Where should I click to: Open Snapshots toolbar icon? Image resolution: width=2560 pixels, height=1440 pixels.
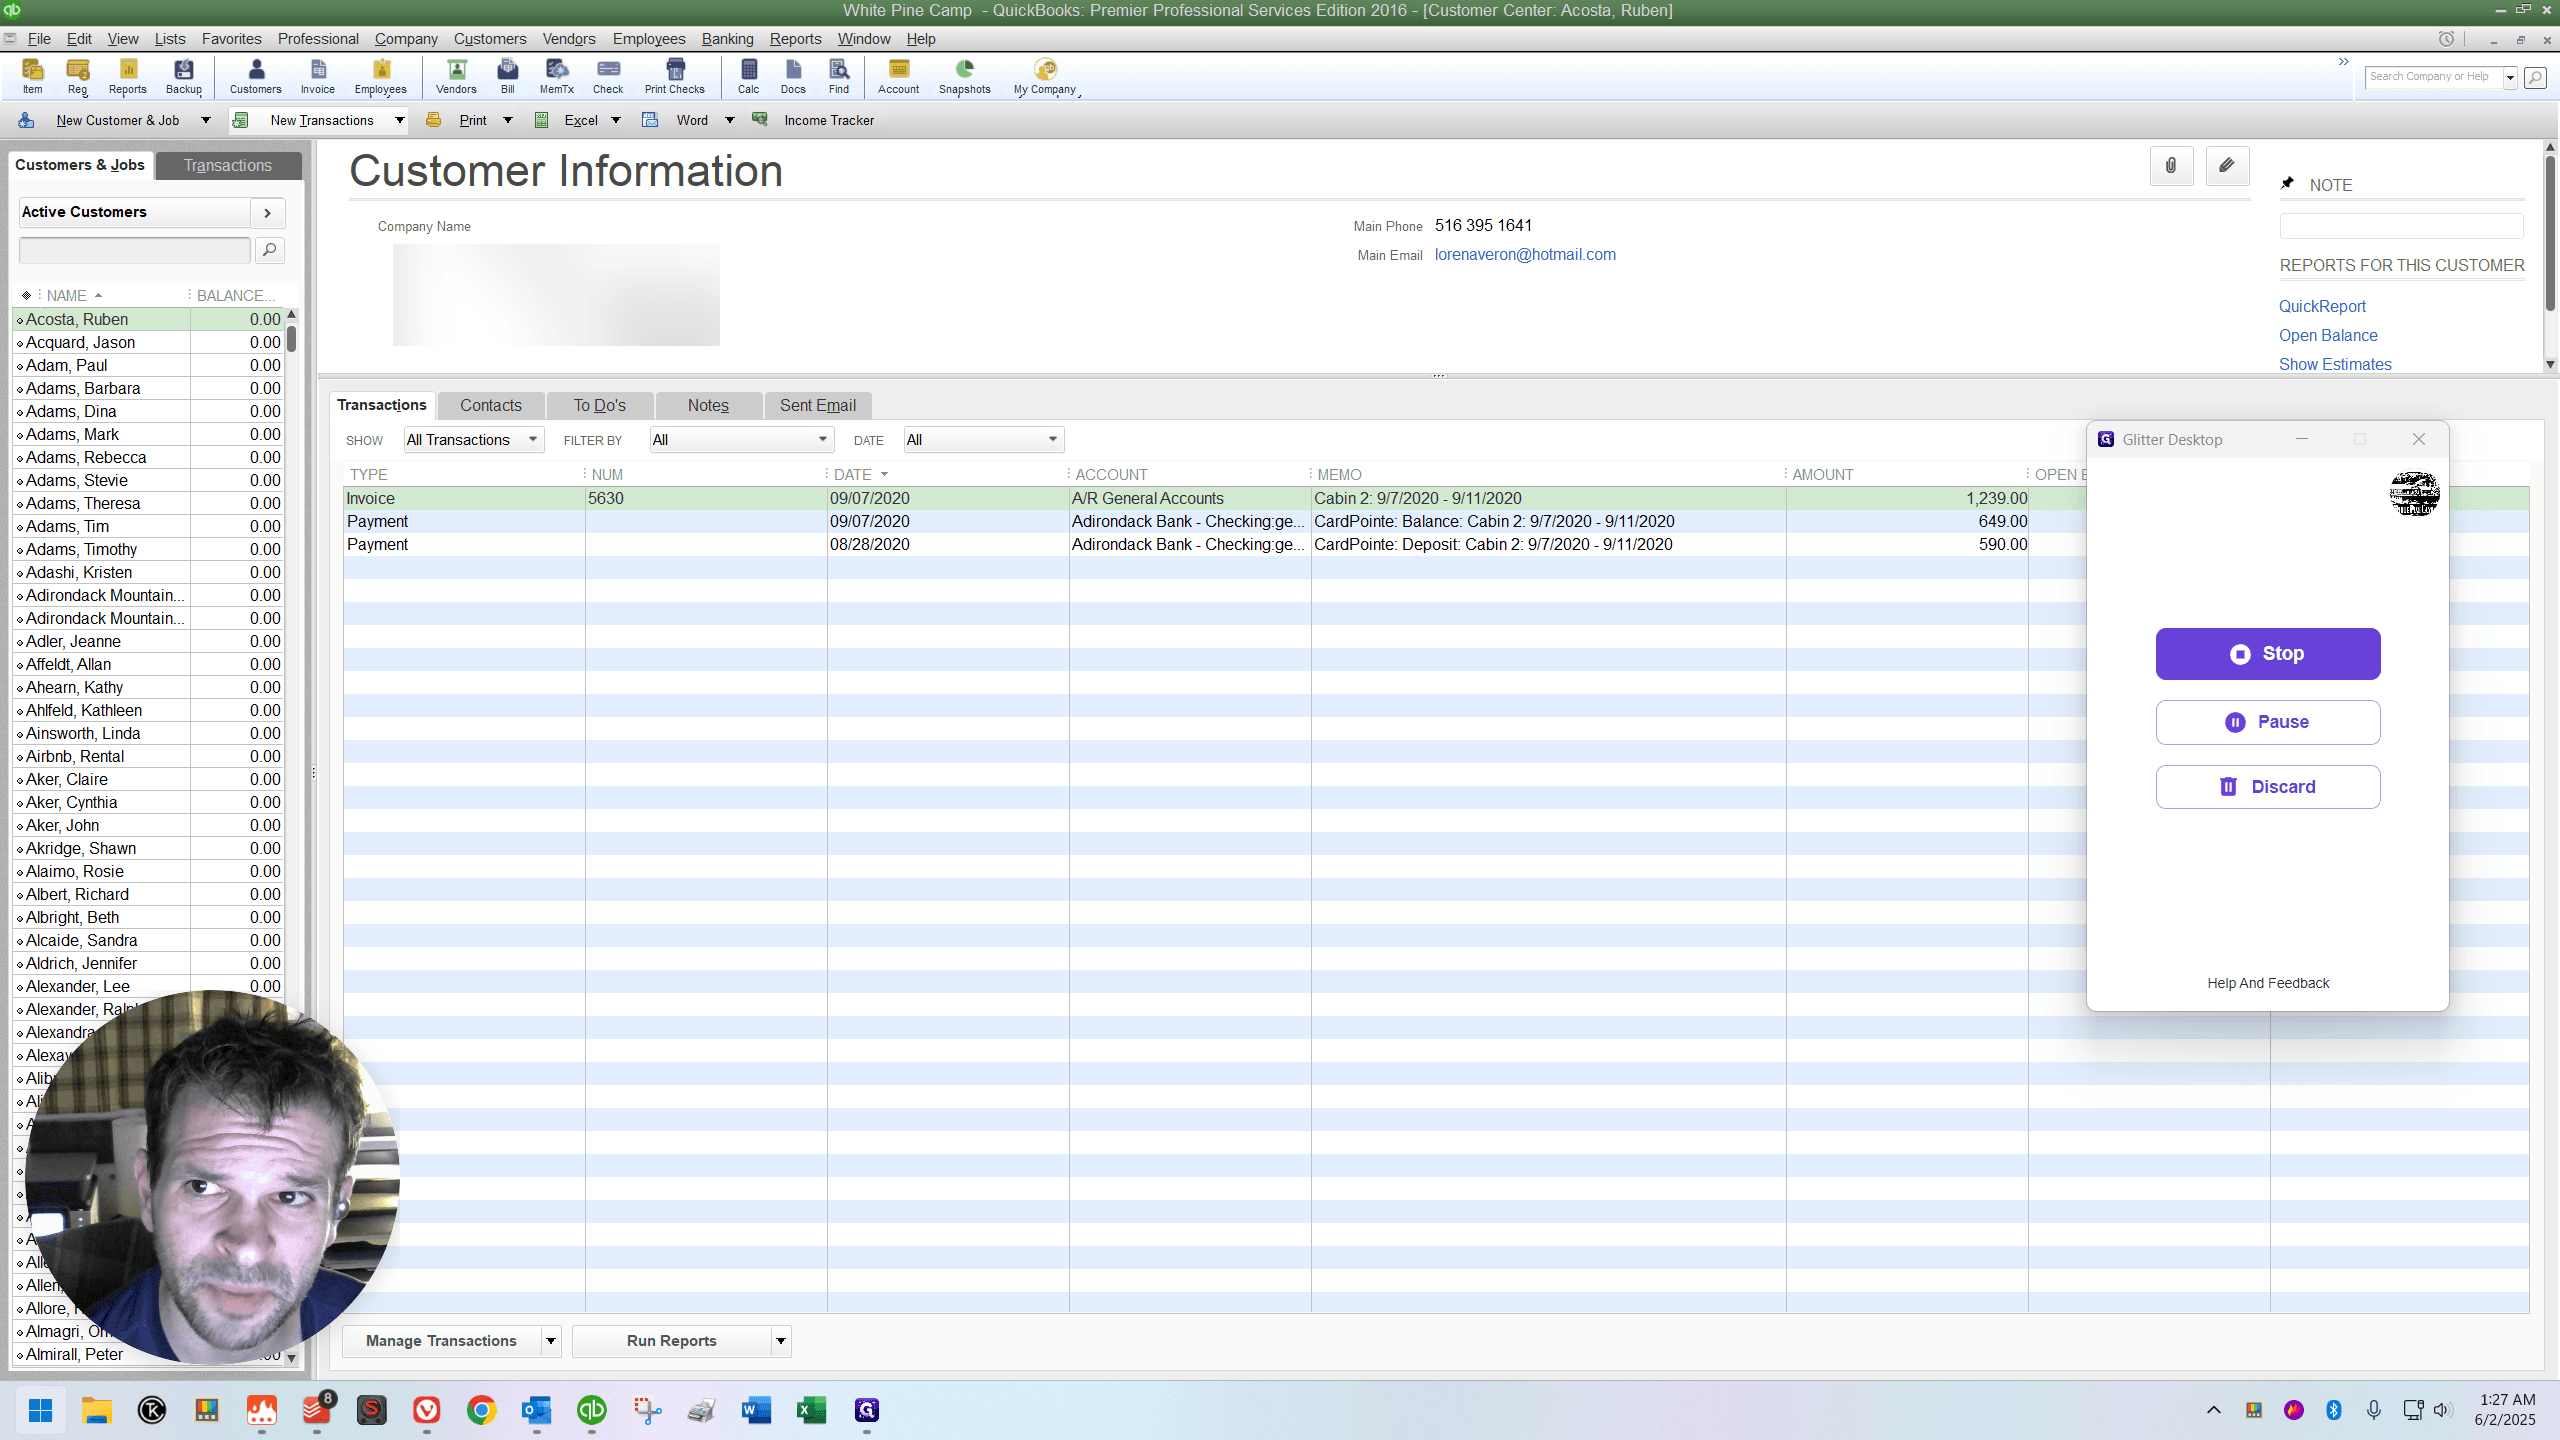(964, 76)
